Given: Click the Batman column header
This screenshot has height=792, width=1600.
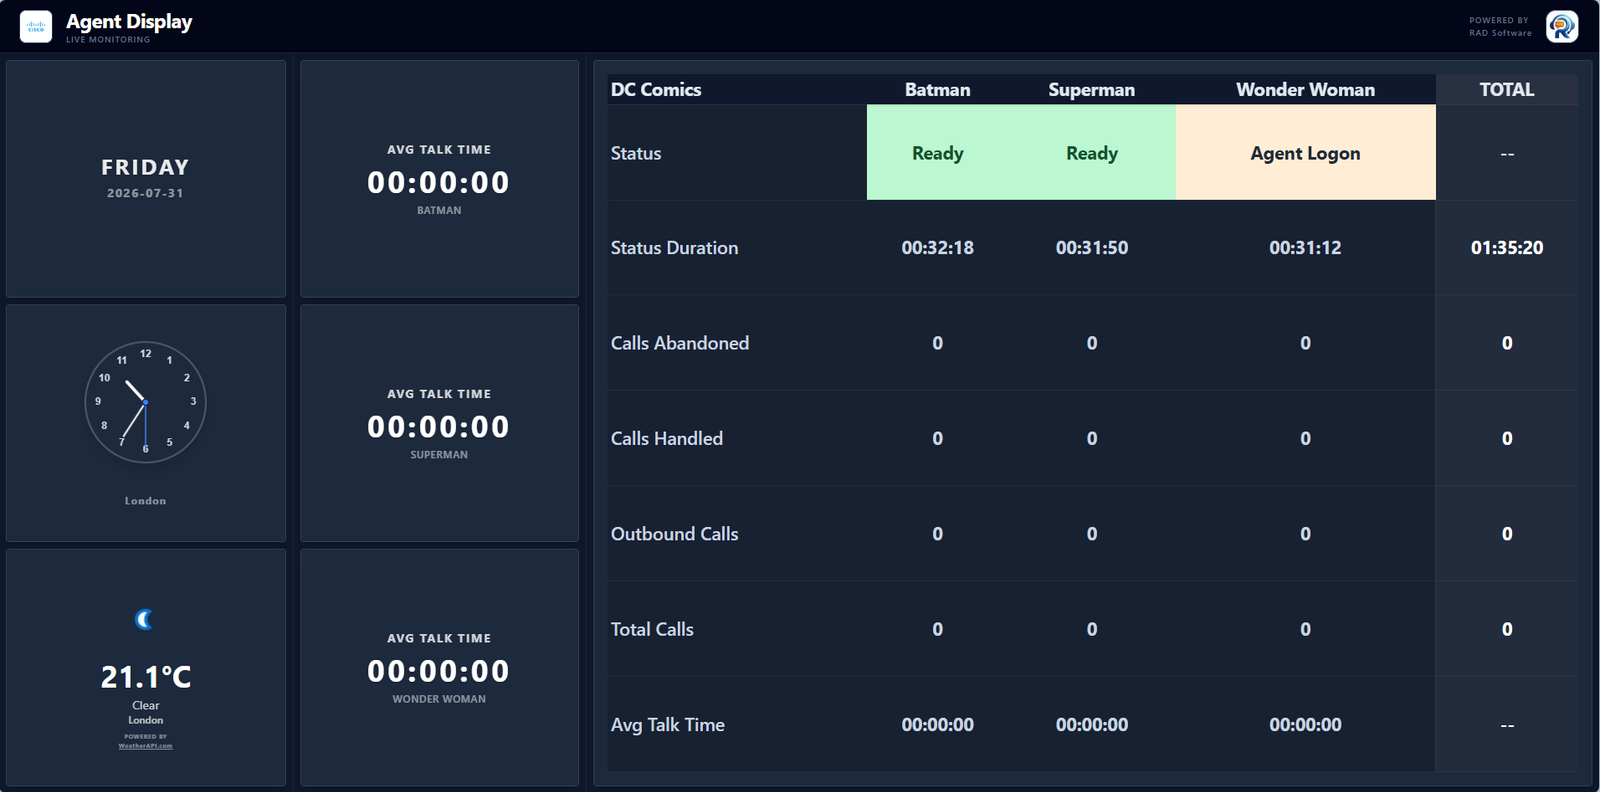Looking at the screenshot, I should pyautogui.click(x=938, y=89).
